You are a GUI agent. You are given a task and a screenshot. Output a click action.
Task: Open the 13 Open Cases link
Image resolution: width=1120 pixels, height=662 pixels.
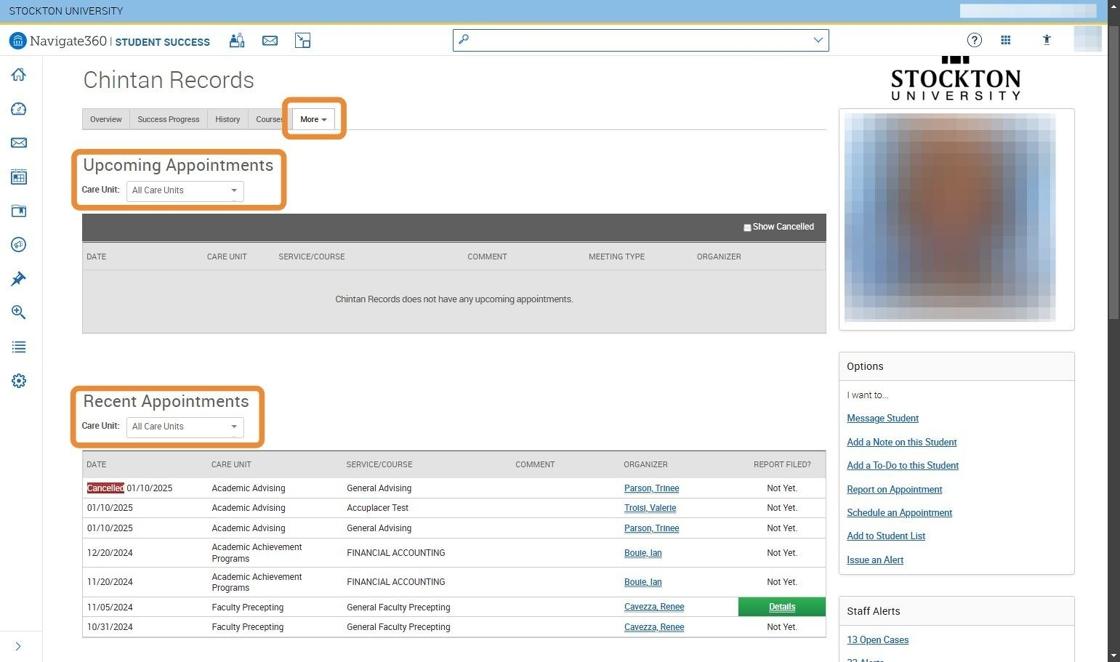click(x=878, y=640)
